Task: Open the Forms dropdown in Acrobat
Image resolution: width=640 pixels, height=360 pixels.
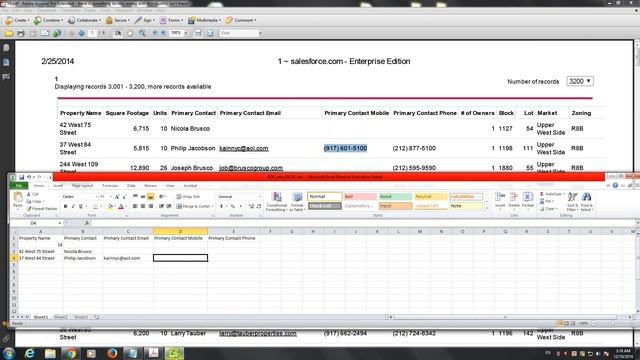Action: point(171,20)
